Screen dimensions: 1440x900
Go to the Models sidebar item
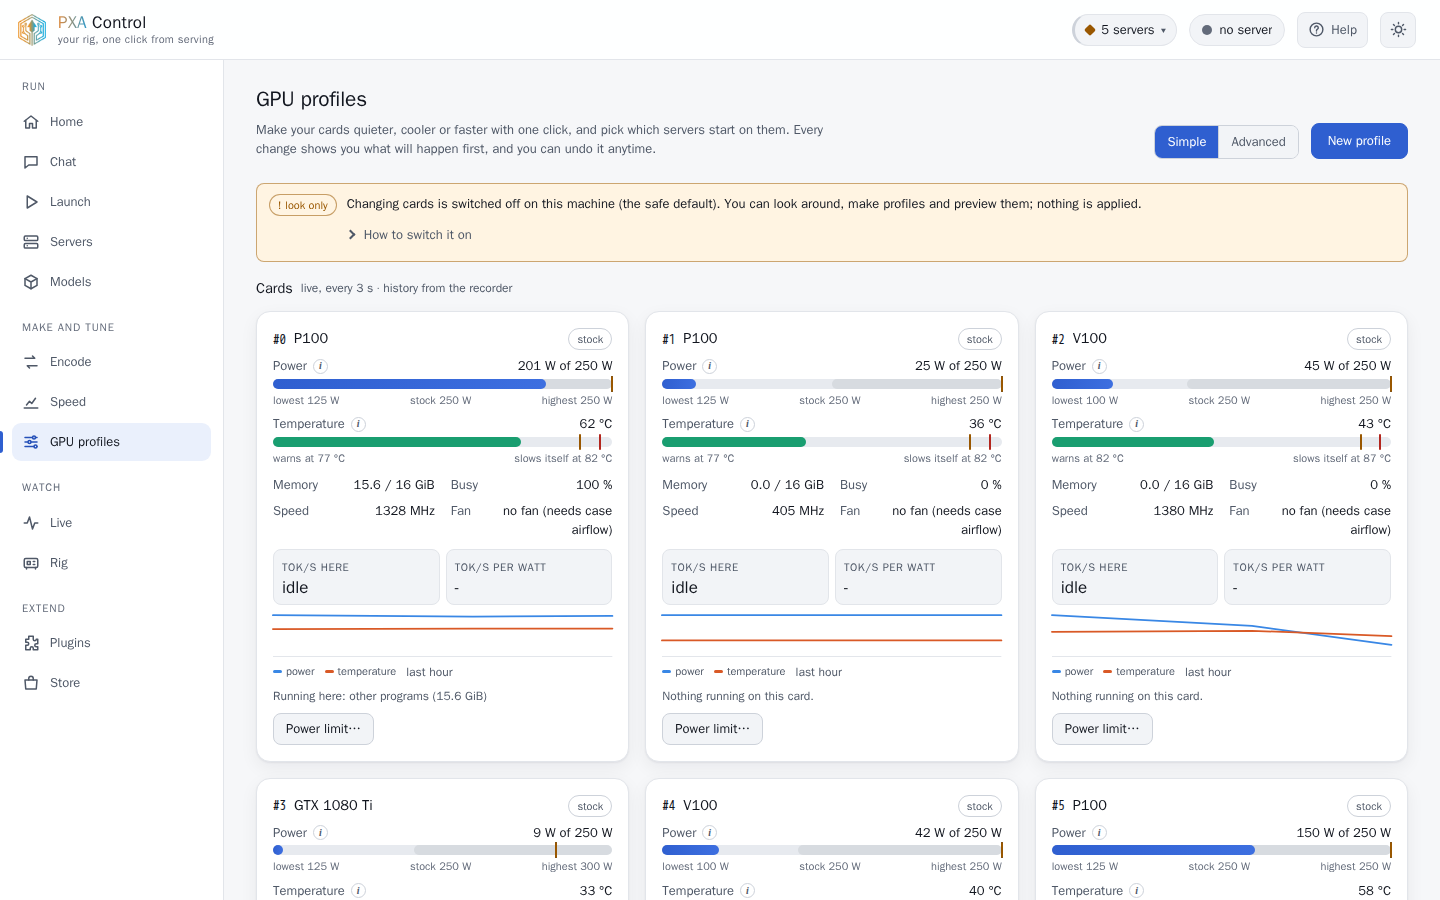(x=112, y=282)
